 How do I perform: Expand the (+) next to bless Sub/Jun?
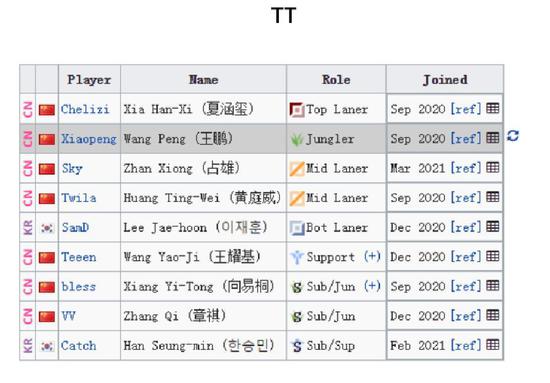point(372,286)
